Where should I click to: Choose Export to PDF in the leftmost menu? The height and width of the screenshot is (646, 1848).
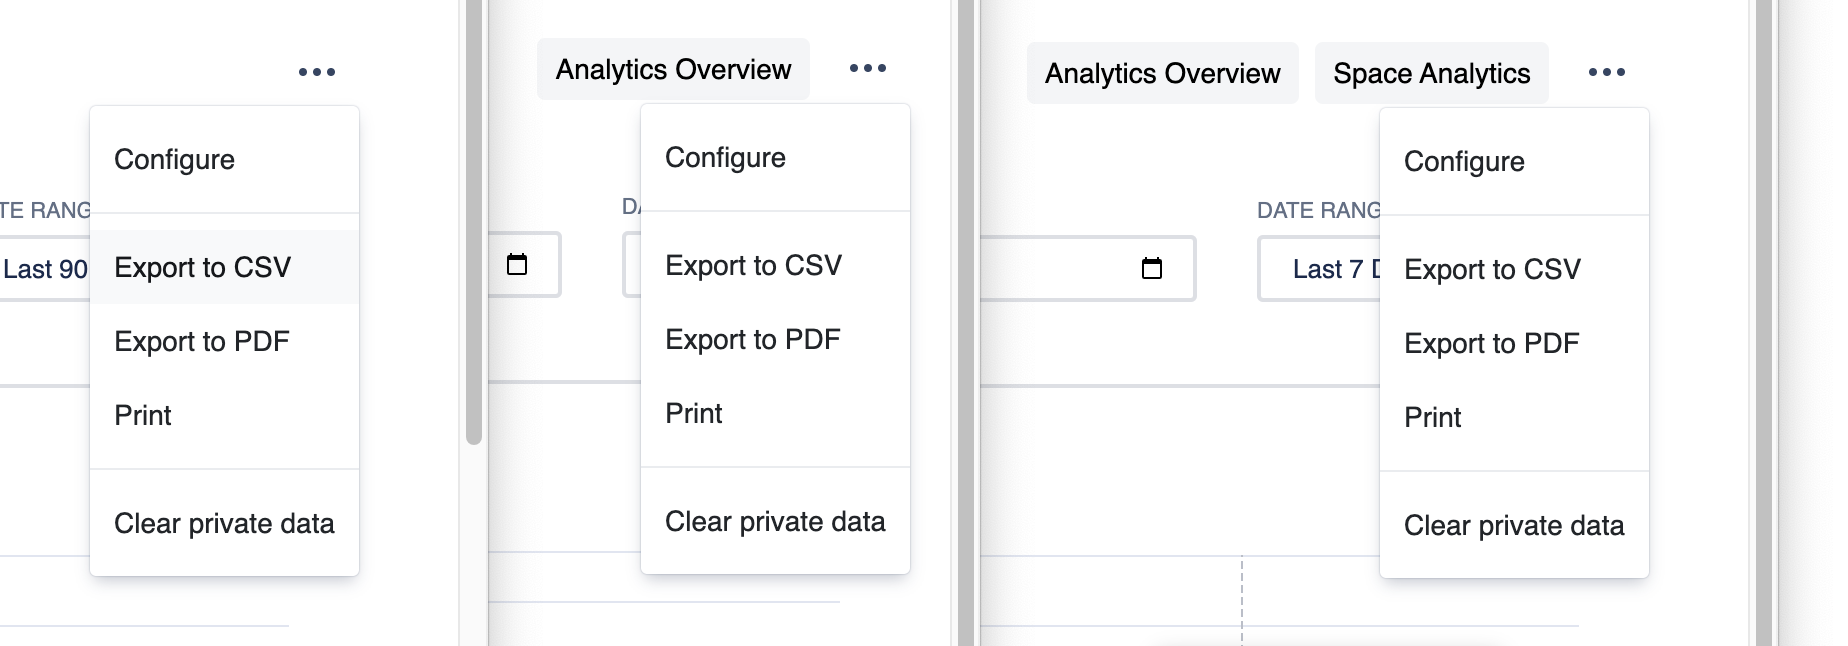202,341
